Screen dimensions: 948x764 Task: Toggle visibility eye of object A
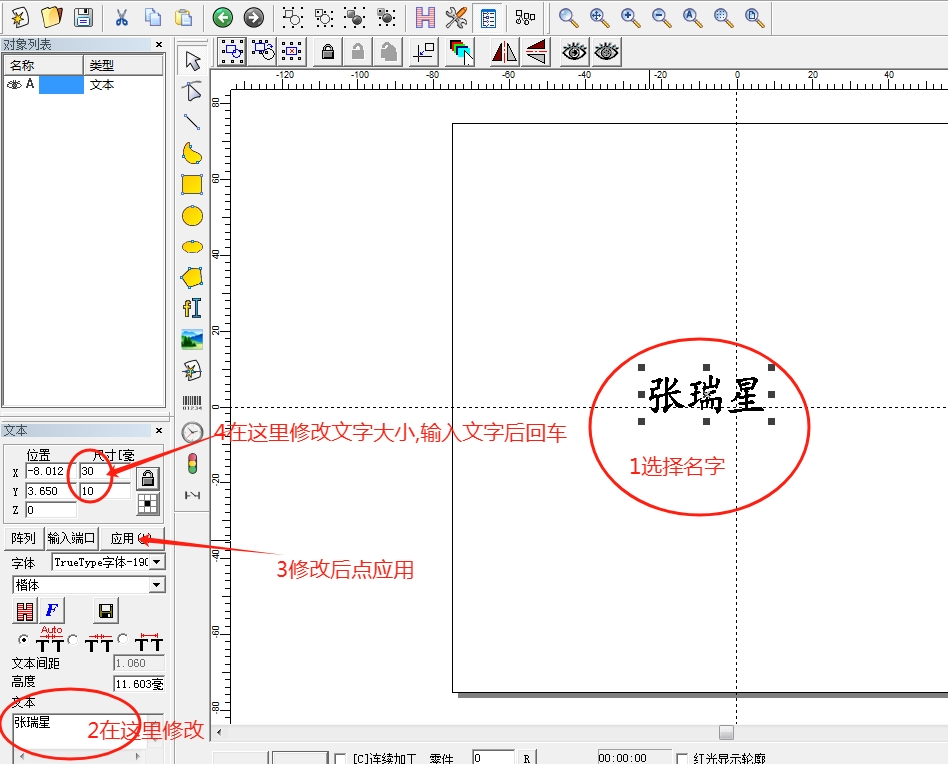[13, 85]
